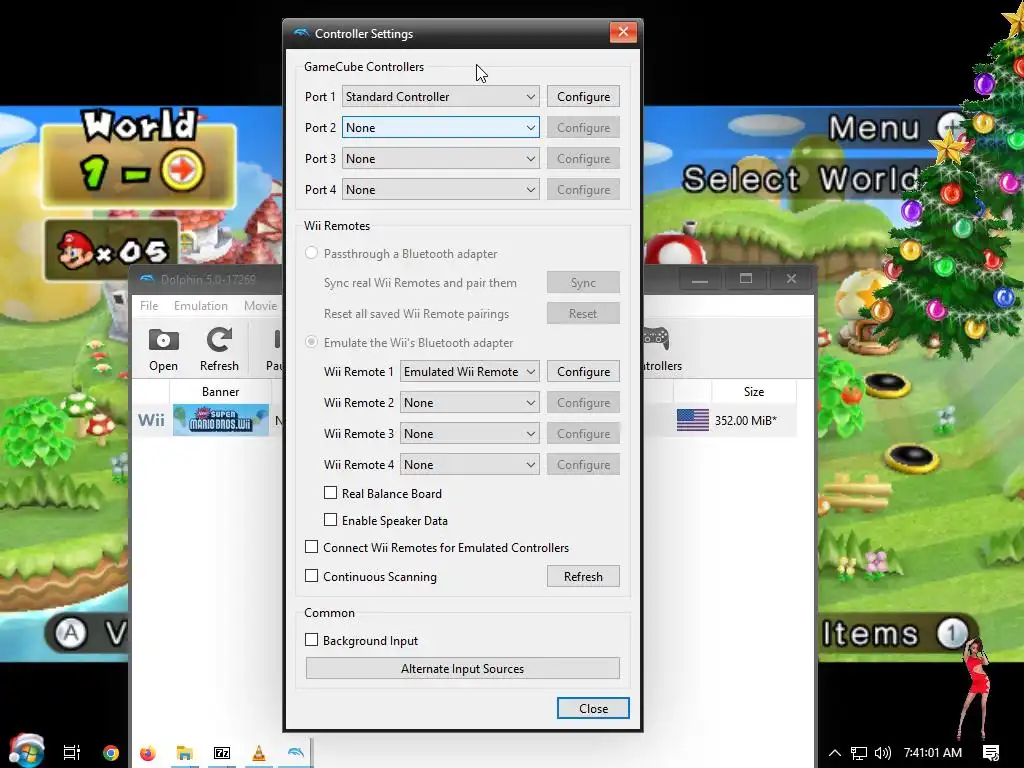This screenshot has height=768, width=1024.
Task: Open the Wii Remote 1 dropdown
Action: coord(470,372)
